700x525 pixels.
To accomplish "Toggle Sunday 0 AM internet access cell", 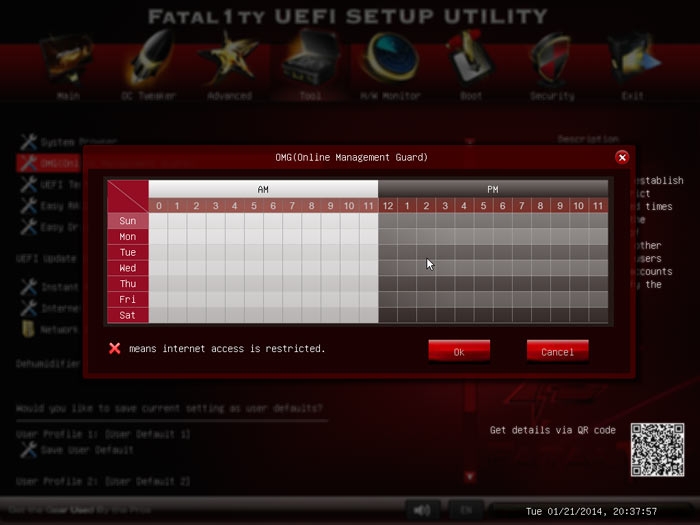I will pos(158,221).
